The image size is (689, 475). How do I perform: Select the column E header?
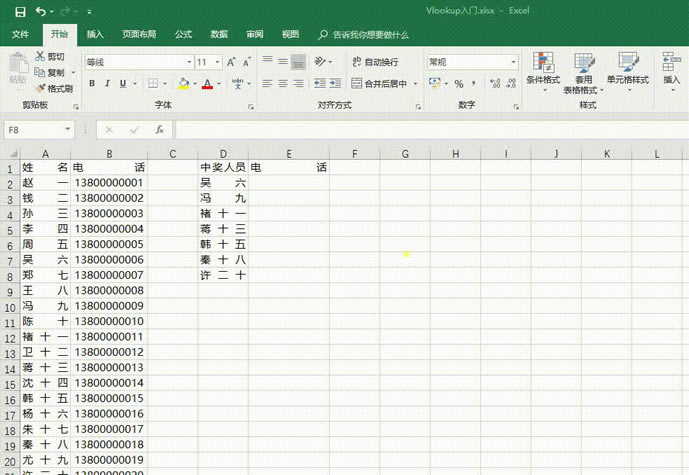coord(289,154)
